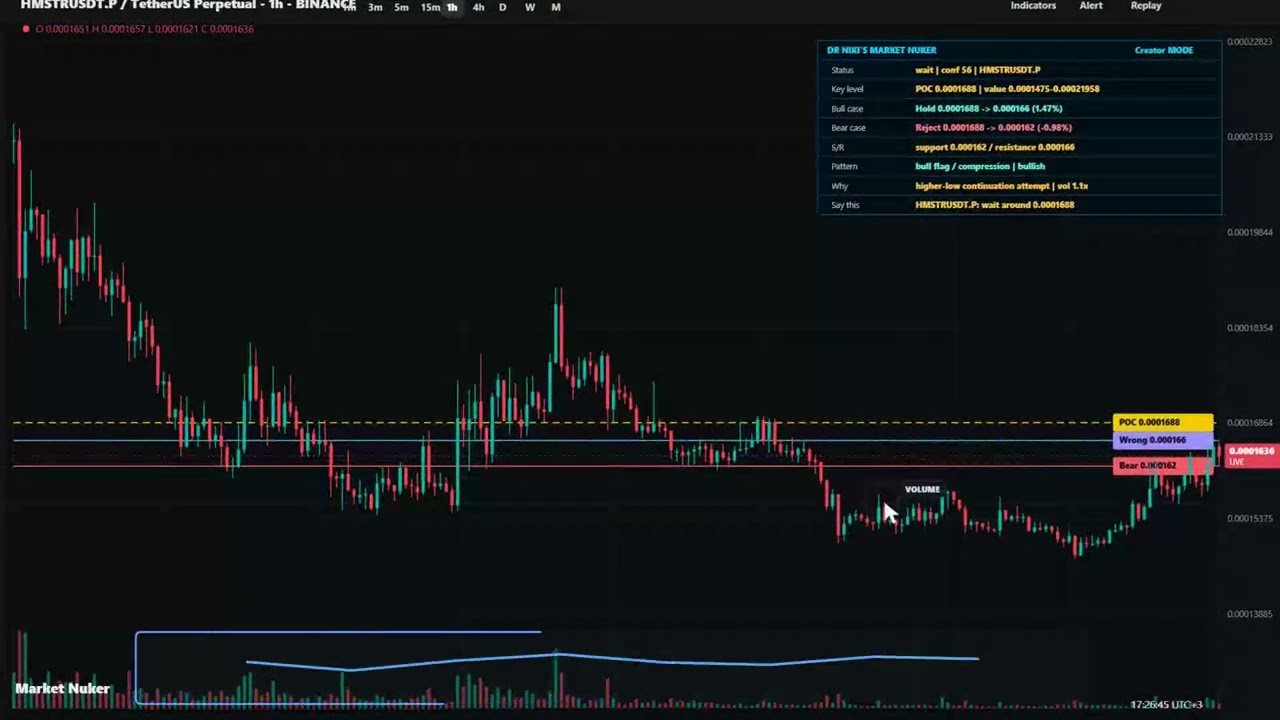Click the Bull case Hold value

tap(989, 108)
